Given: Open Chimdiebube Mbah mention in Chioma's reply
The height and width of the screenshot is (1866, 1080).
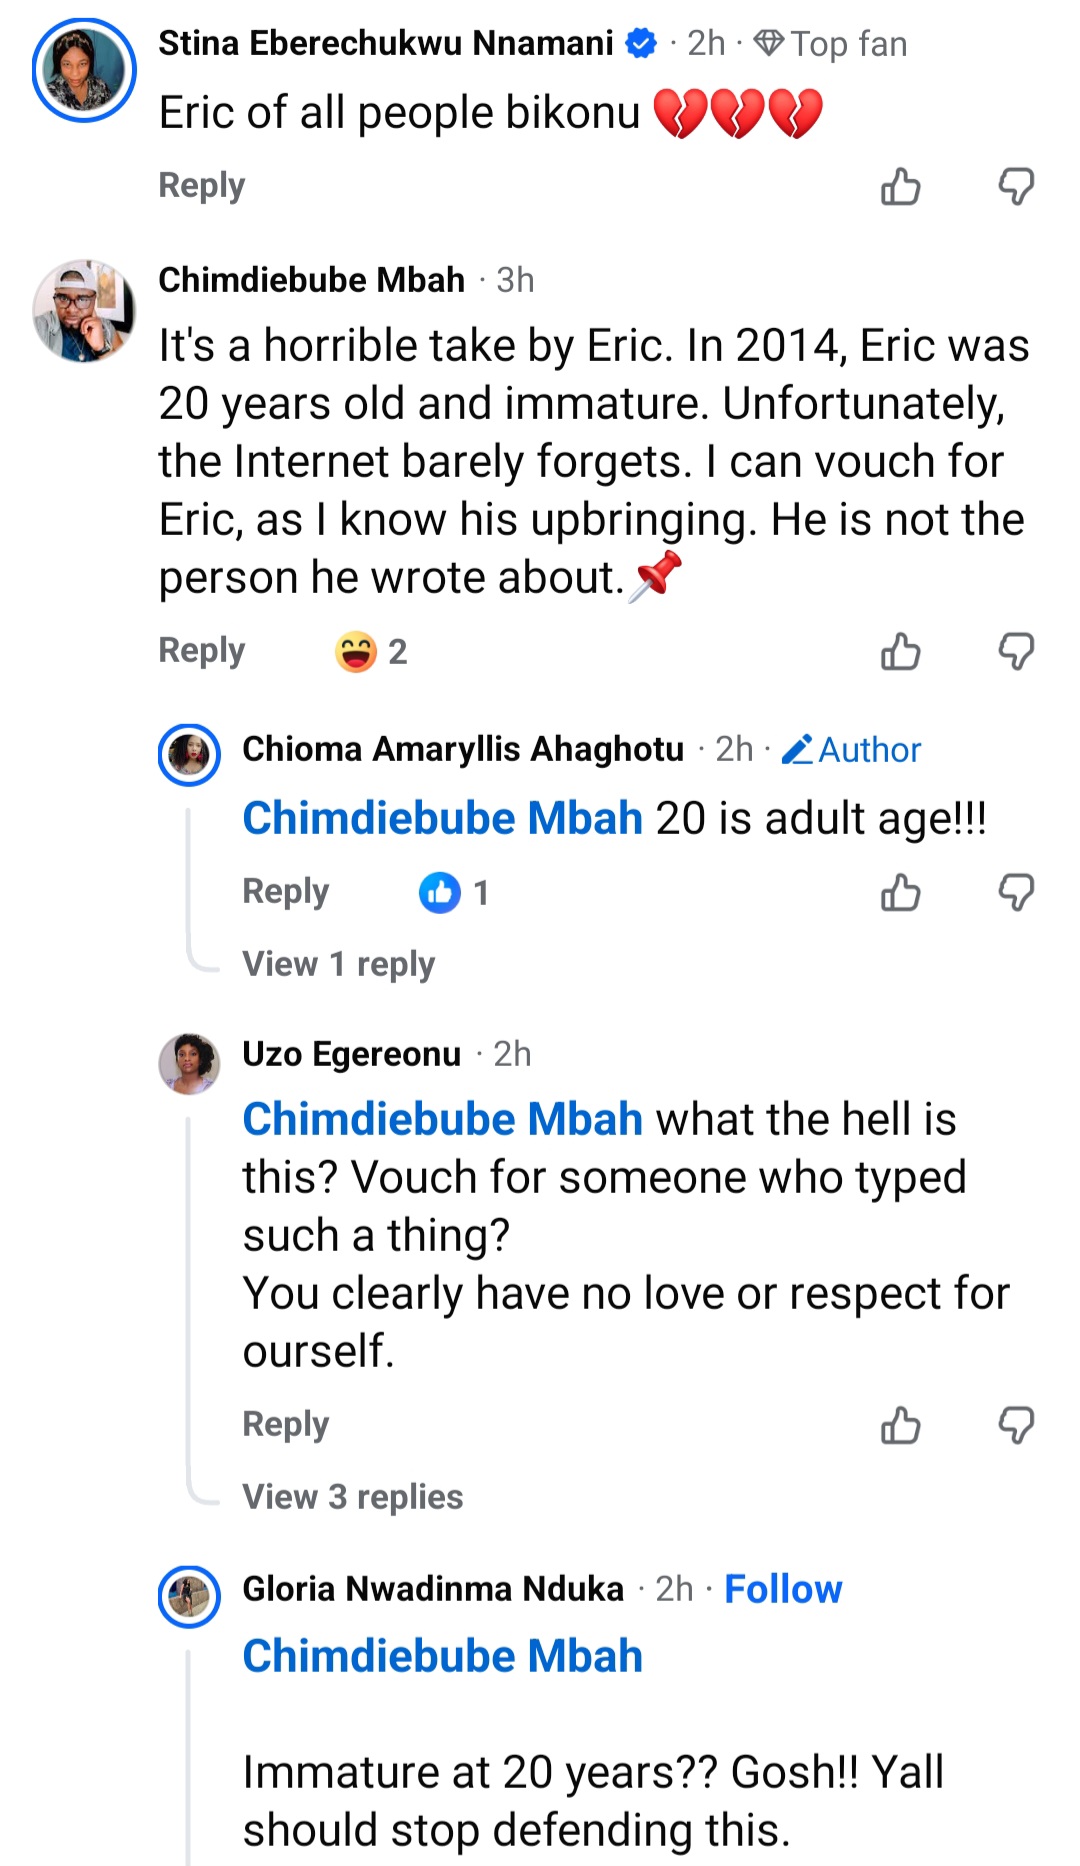Looking at the screenshot, I should 442,819.
